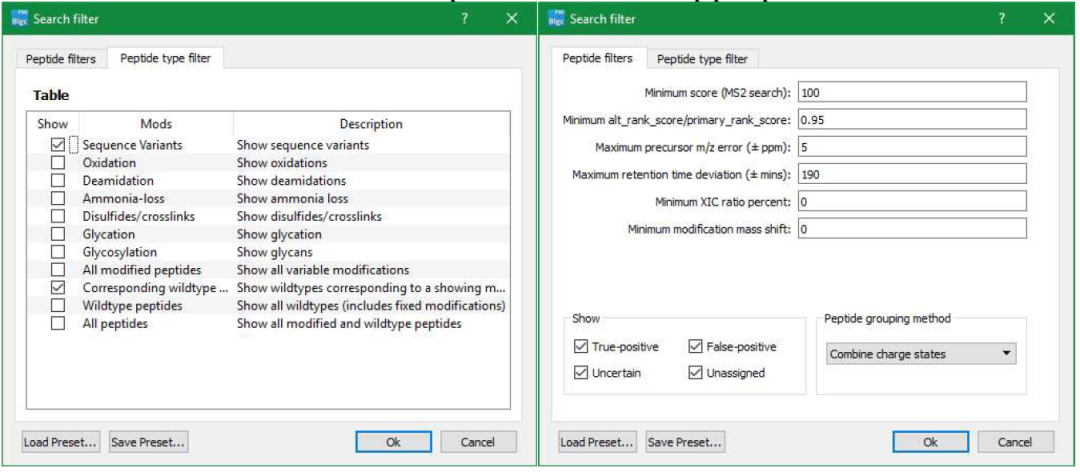Screen dimensions: 1080x472
Task: Click the help question mark in right dialog
Action: [x=1001, y=19]
